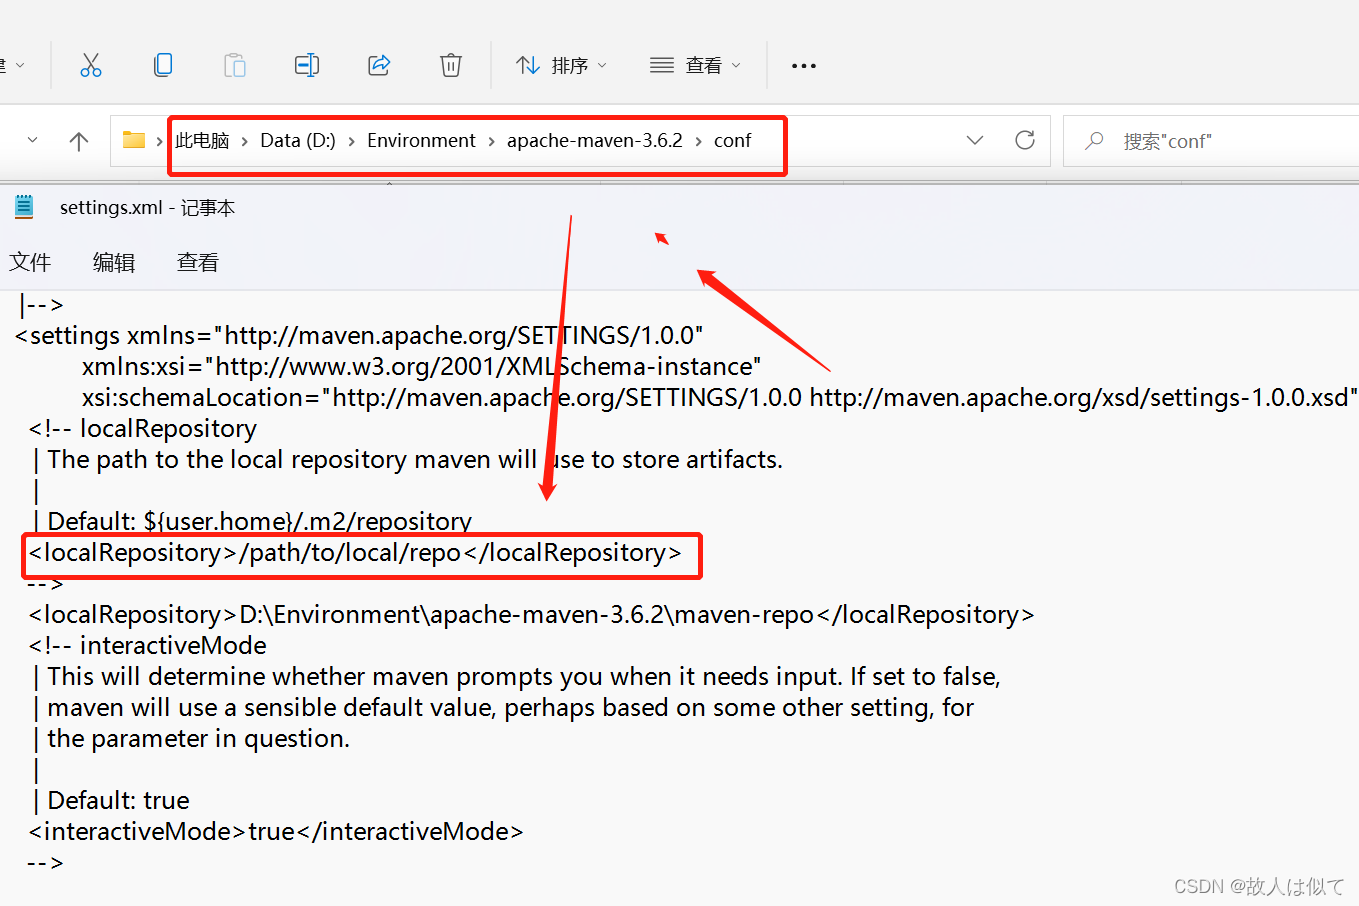The image size is (1359, 906).
Task: Expand chevron after apache-maven-3.6.2 in breadcrumb
Action: (x=698, y=142)
